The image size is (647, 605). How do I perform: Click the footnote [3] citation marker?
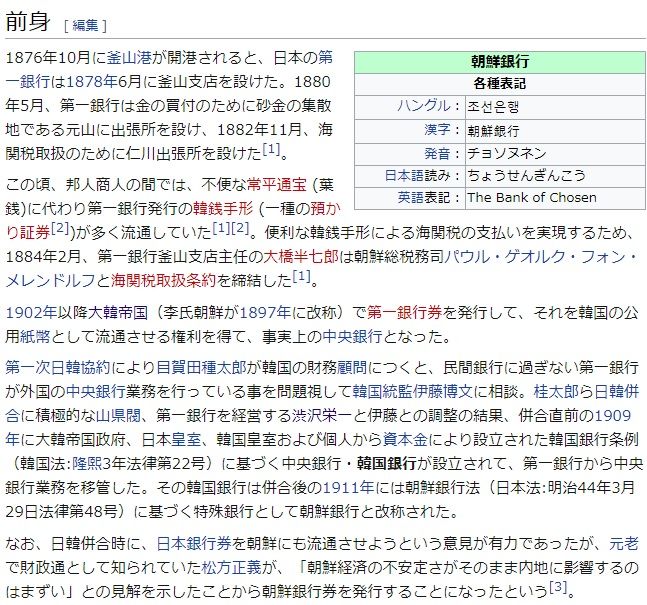click(558, 586)
